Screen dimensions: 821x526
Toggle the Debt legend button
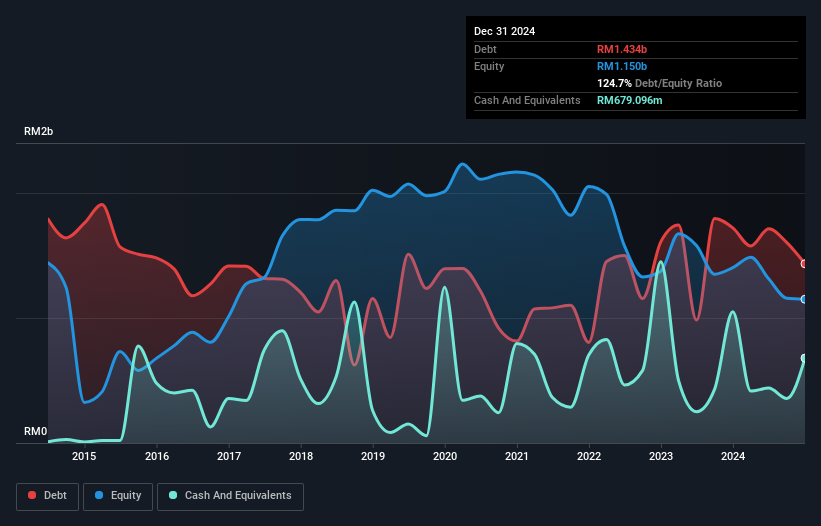tap(48, 496)
